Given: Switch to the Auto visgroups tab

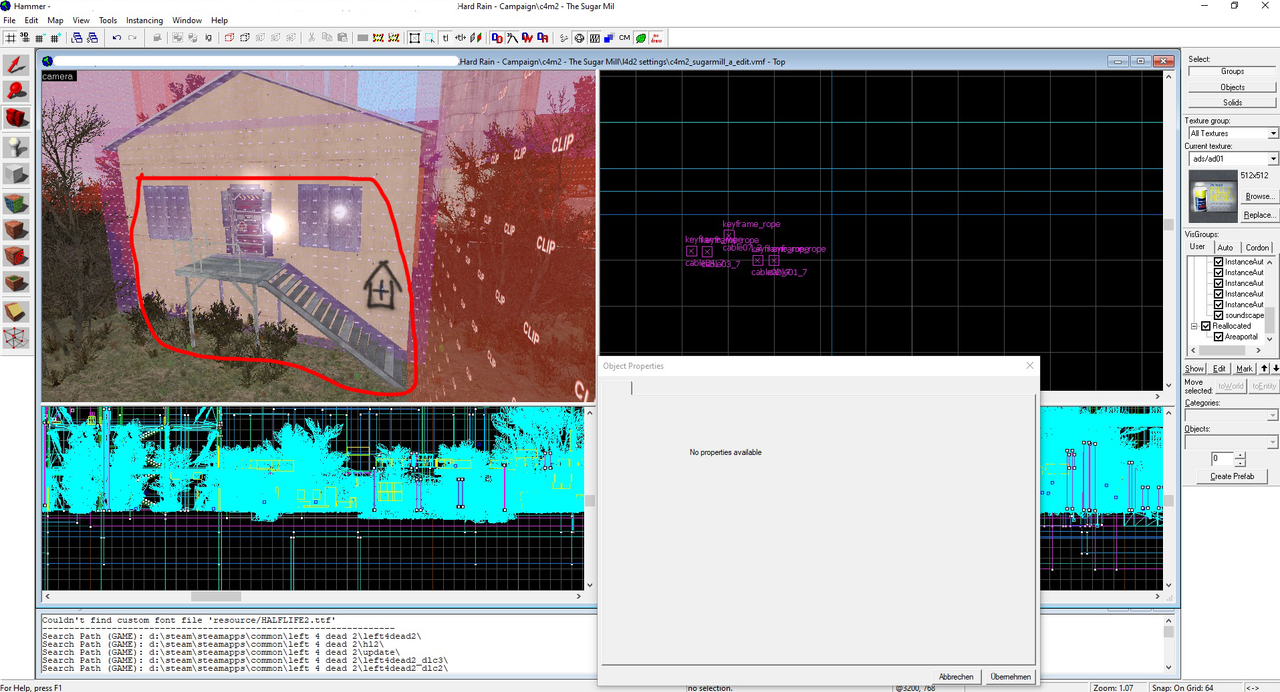Looking at the screenshot, I should (1225, 247).
